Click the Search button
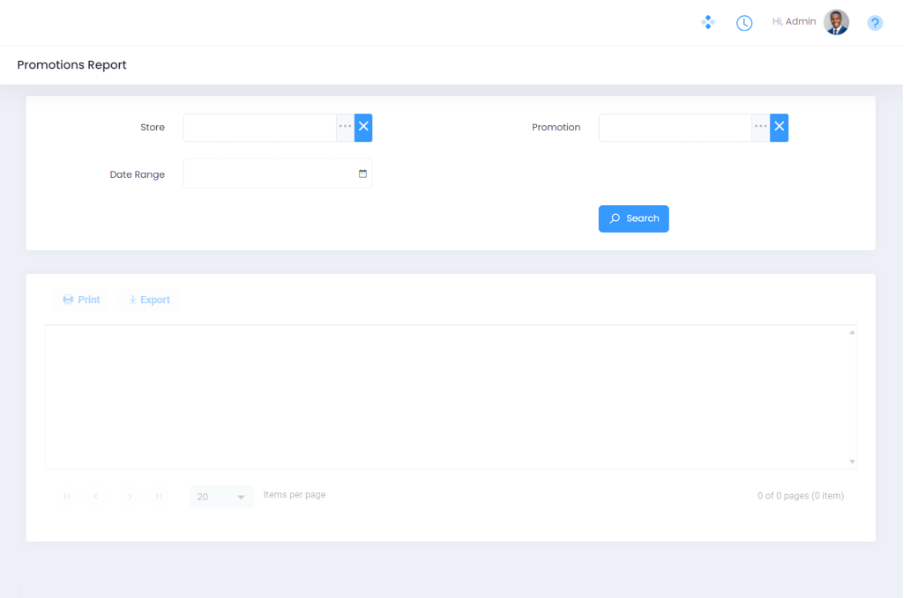 [633, 219]
